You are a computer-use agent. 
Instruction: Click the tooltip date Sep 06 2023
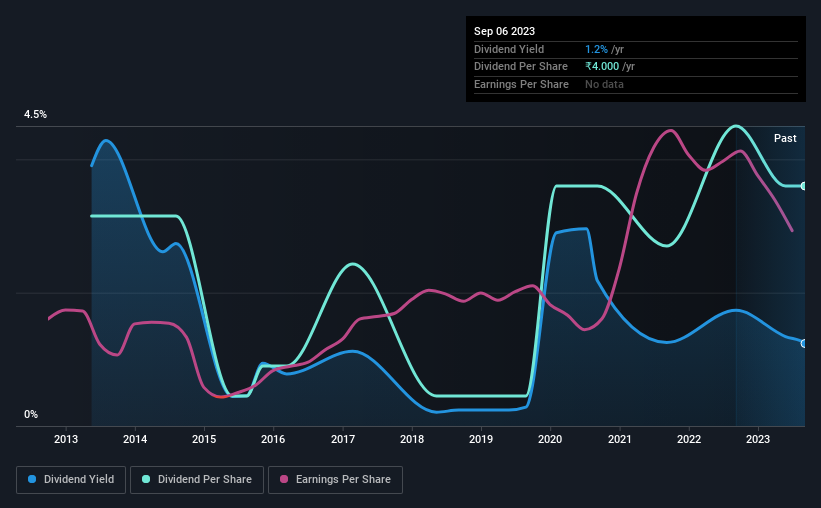(504, 31)
